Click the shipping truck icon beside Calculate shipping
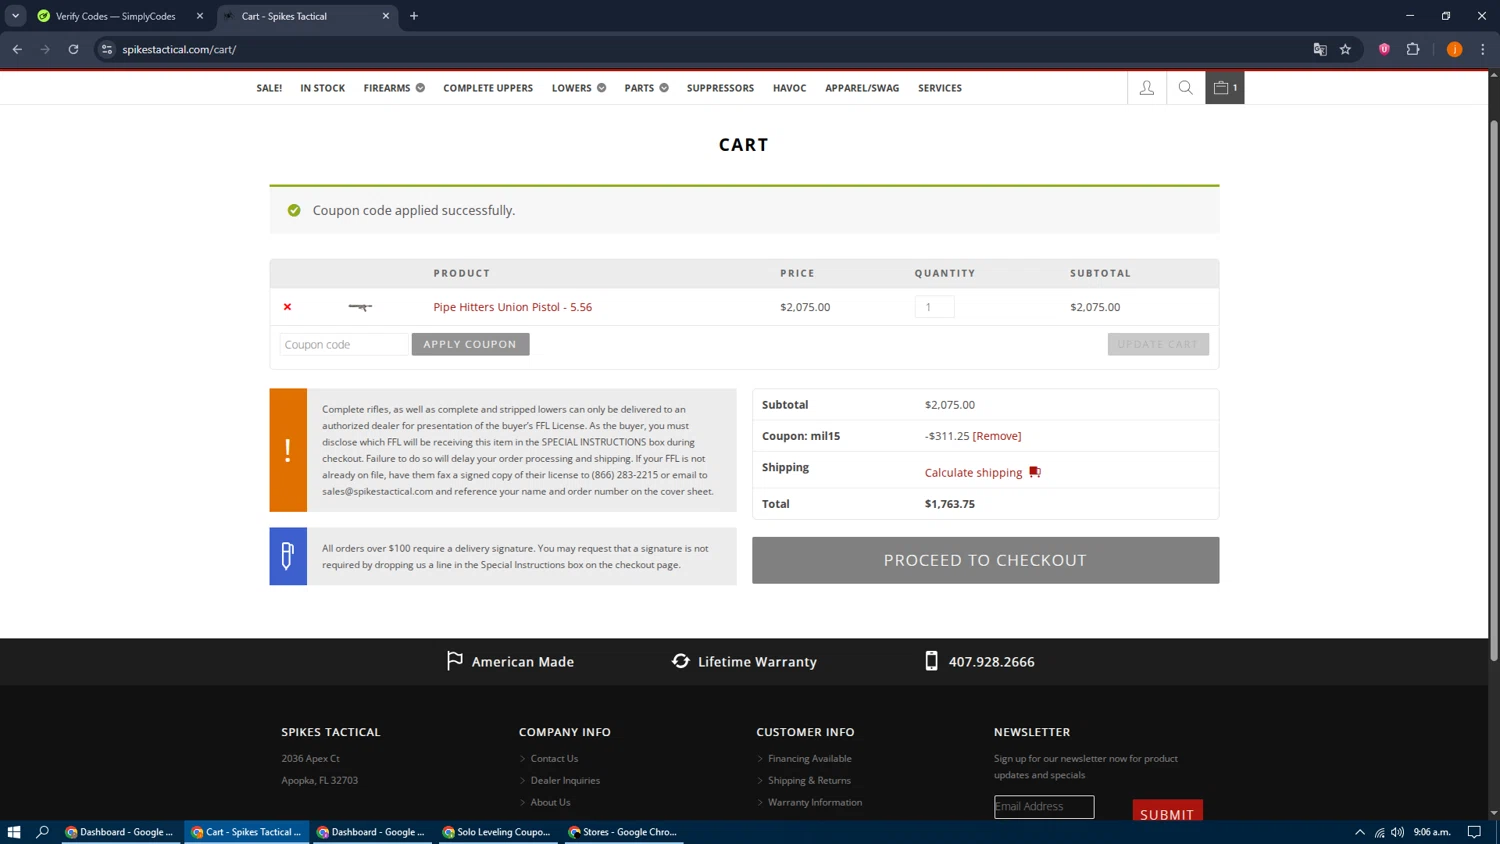The width and height of the screenshot is (1500, 844). [x=1035, y=472]
